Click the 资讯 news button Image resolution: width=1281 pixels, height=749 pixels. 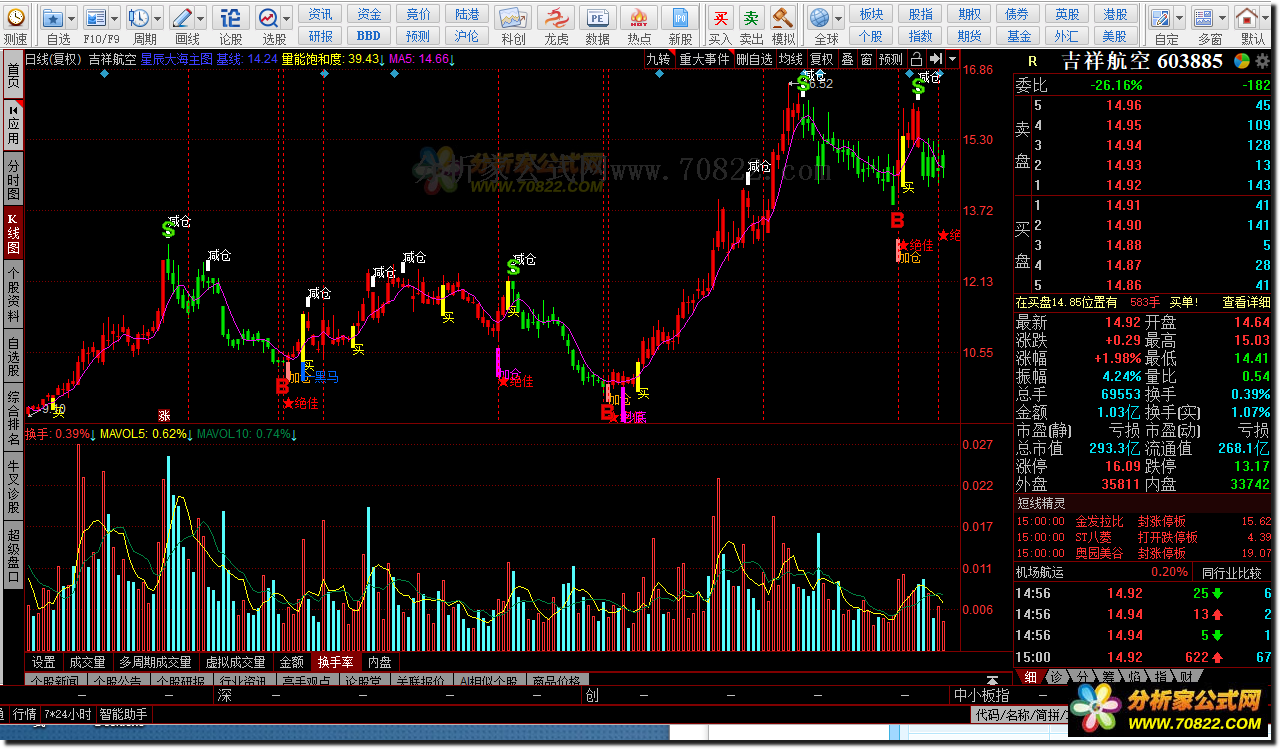(x=321, y=14)
